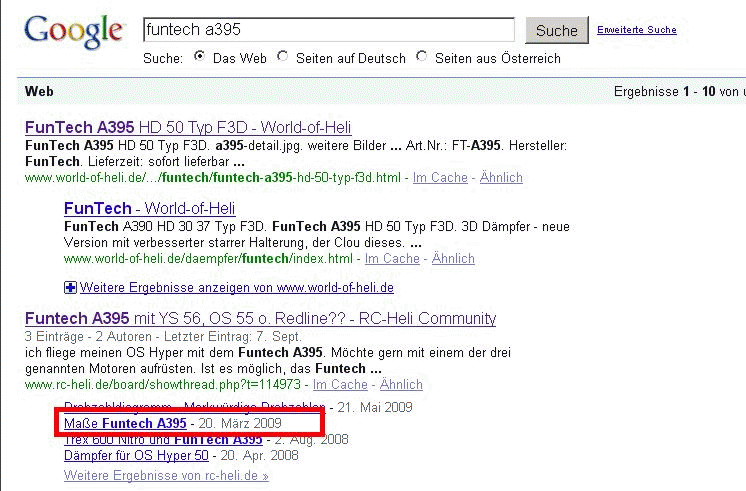
Task: Open Maße Funtech A395 thread link
Action: (125, 424)
